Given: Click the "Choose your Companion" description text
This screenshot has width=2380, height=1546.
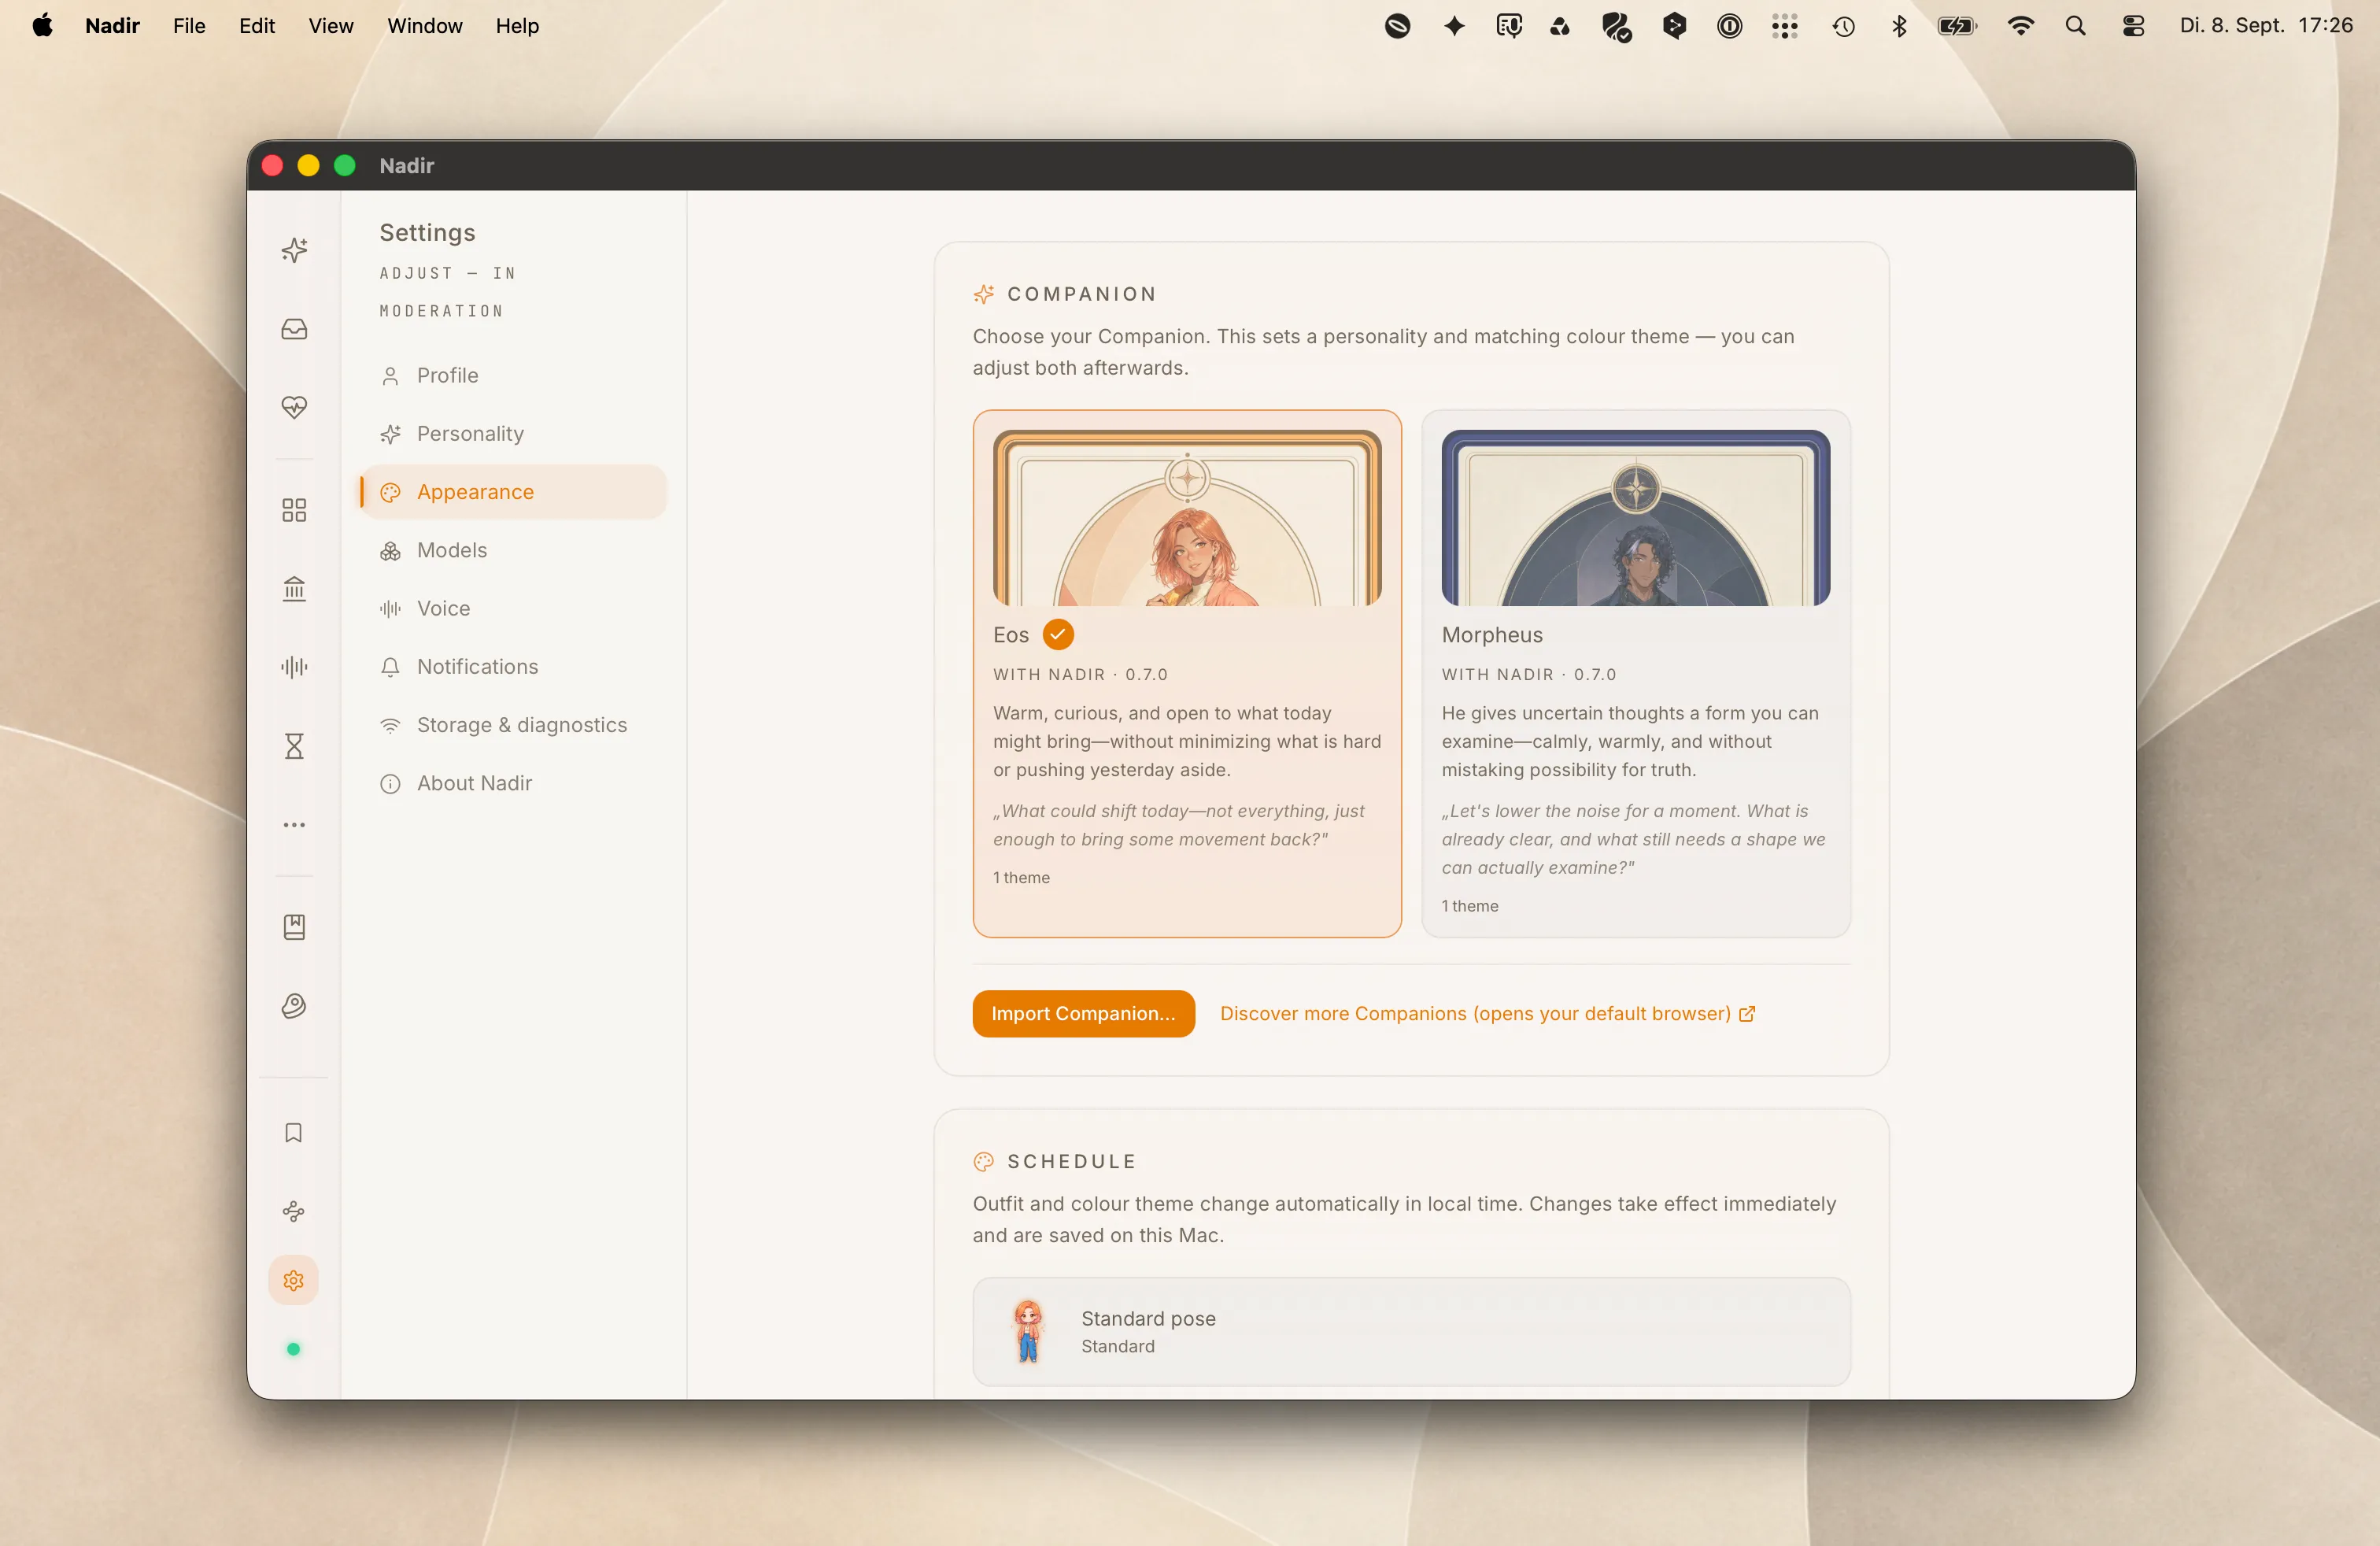Looking at the screenshot, I should 1383,352.
